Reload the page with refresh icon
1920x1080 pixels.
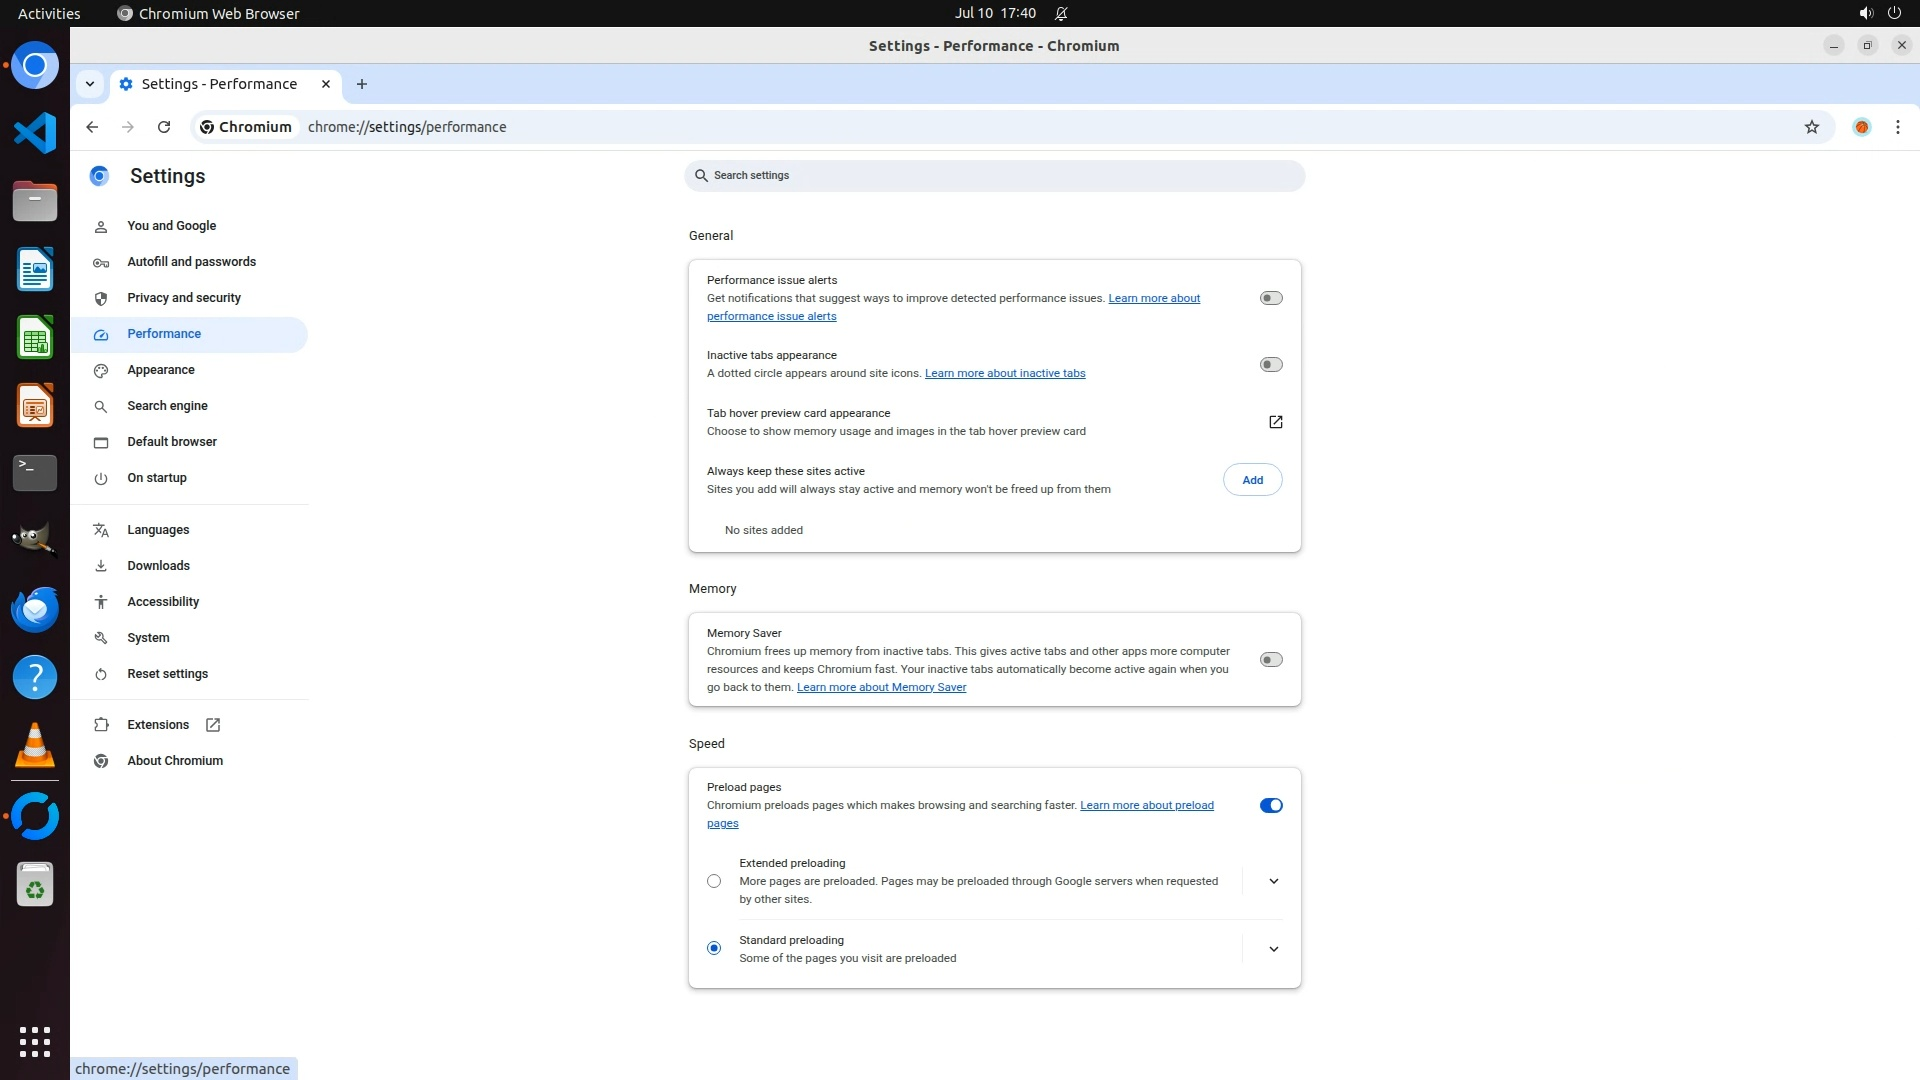164,127
